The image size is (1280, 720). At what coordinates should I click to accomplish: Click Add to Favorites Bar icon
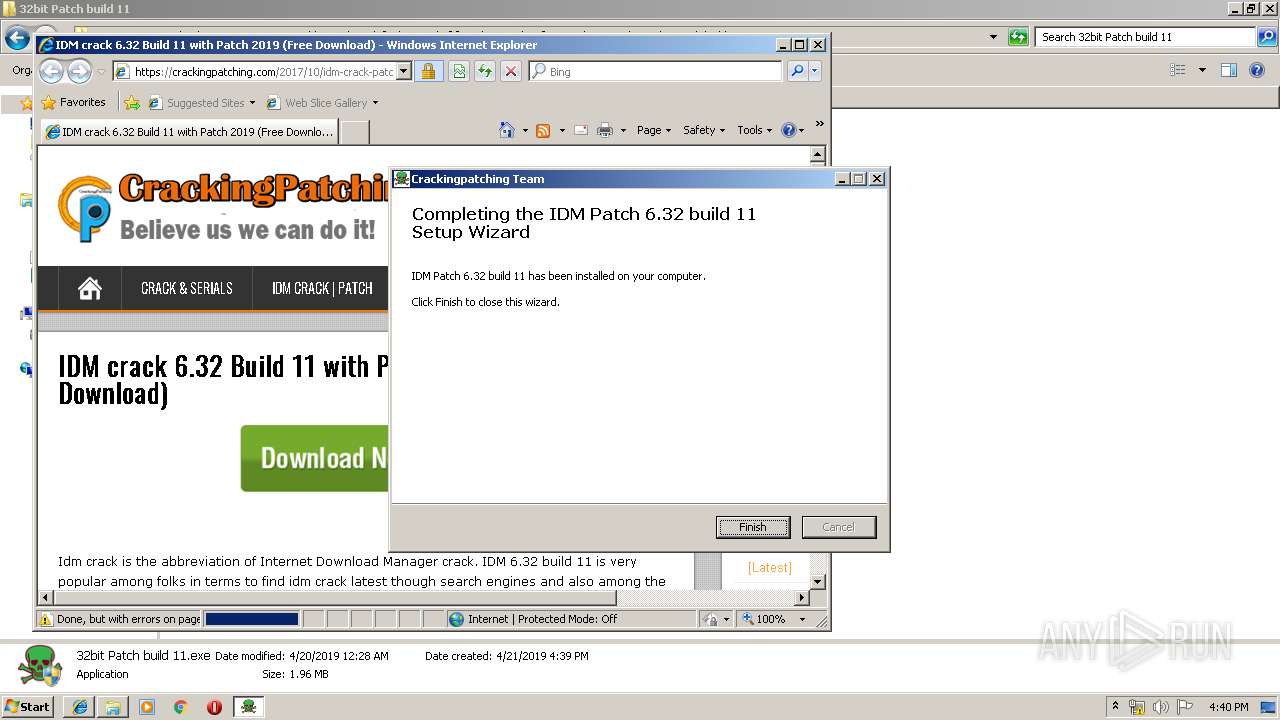[x=132, y=102]
